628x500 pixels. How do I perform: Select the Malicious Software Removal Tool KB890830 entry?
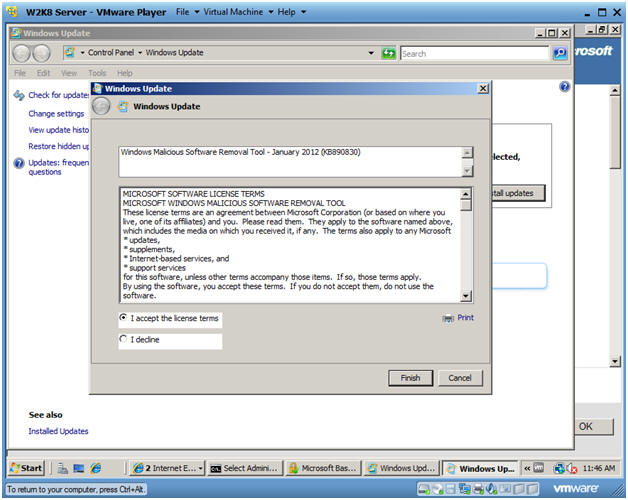[240, 152]
